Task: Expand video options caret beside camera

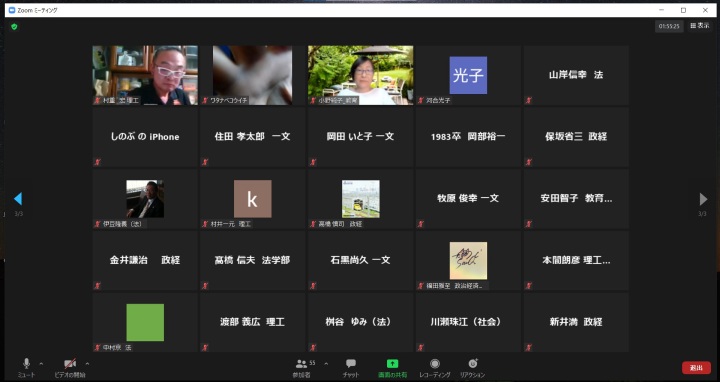Action: tap(87, 364)
